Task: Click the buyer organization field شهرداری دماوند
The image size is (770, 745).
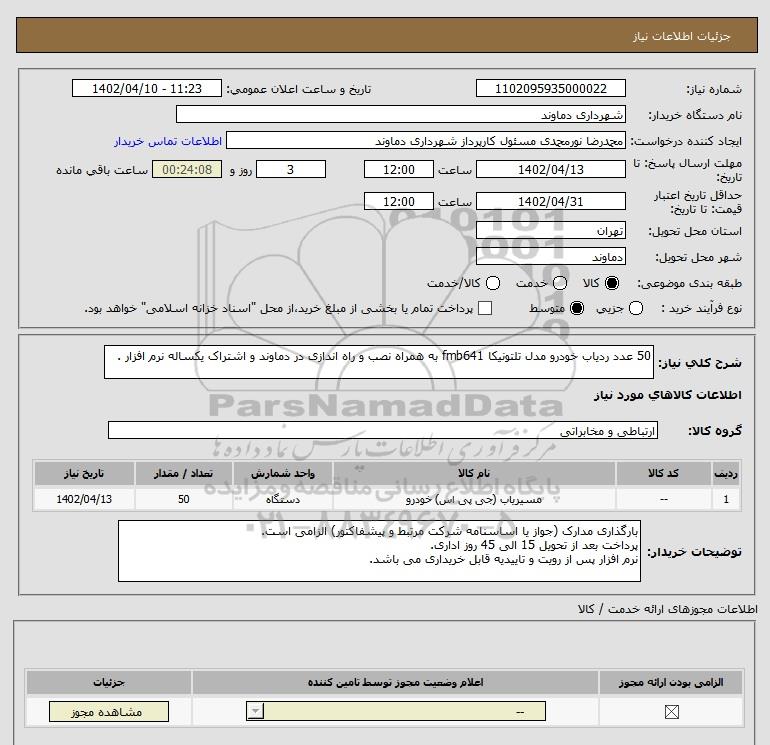Action: click(401, 114)
